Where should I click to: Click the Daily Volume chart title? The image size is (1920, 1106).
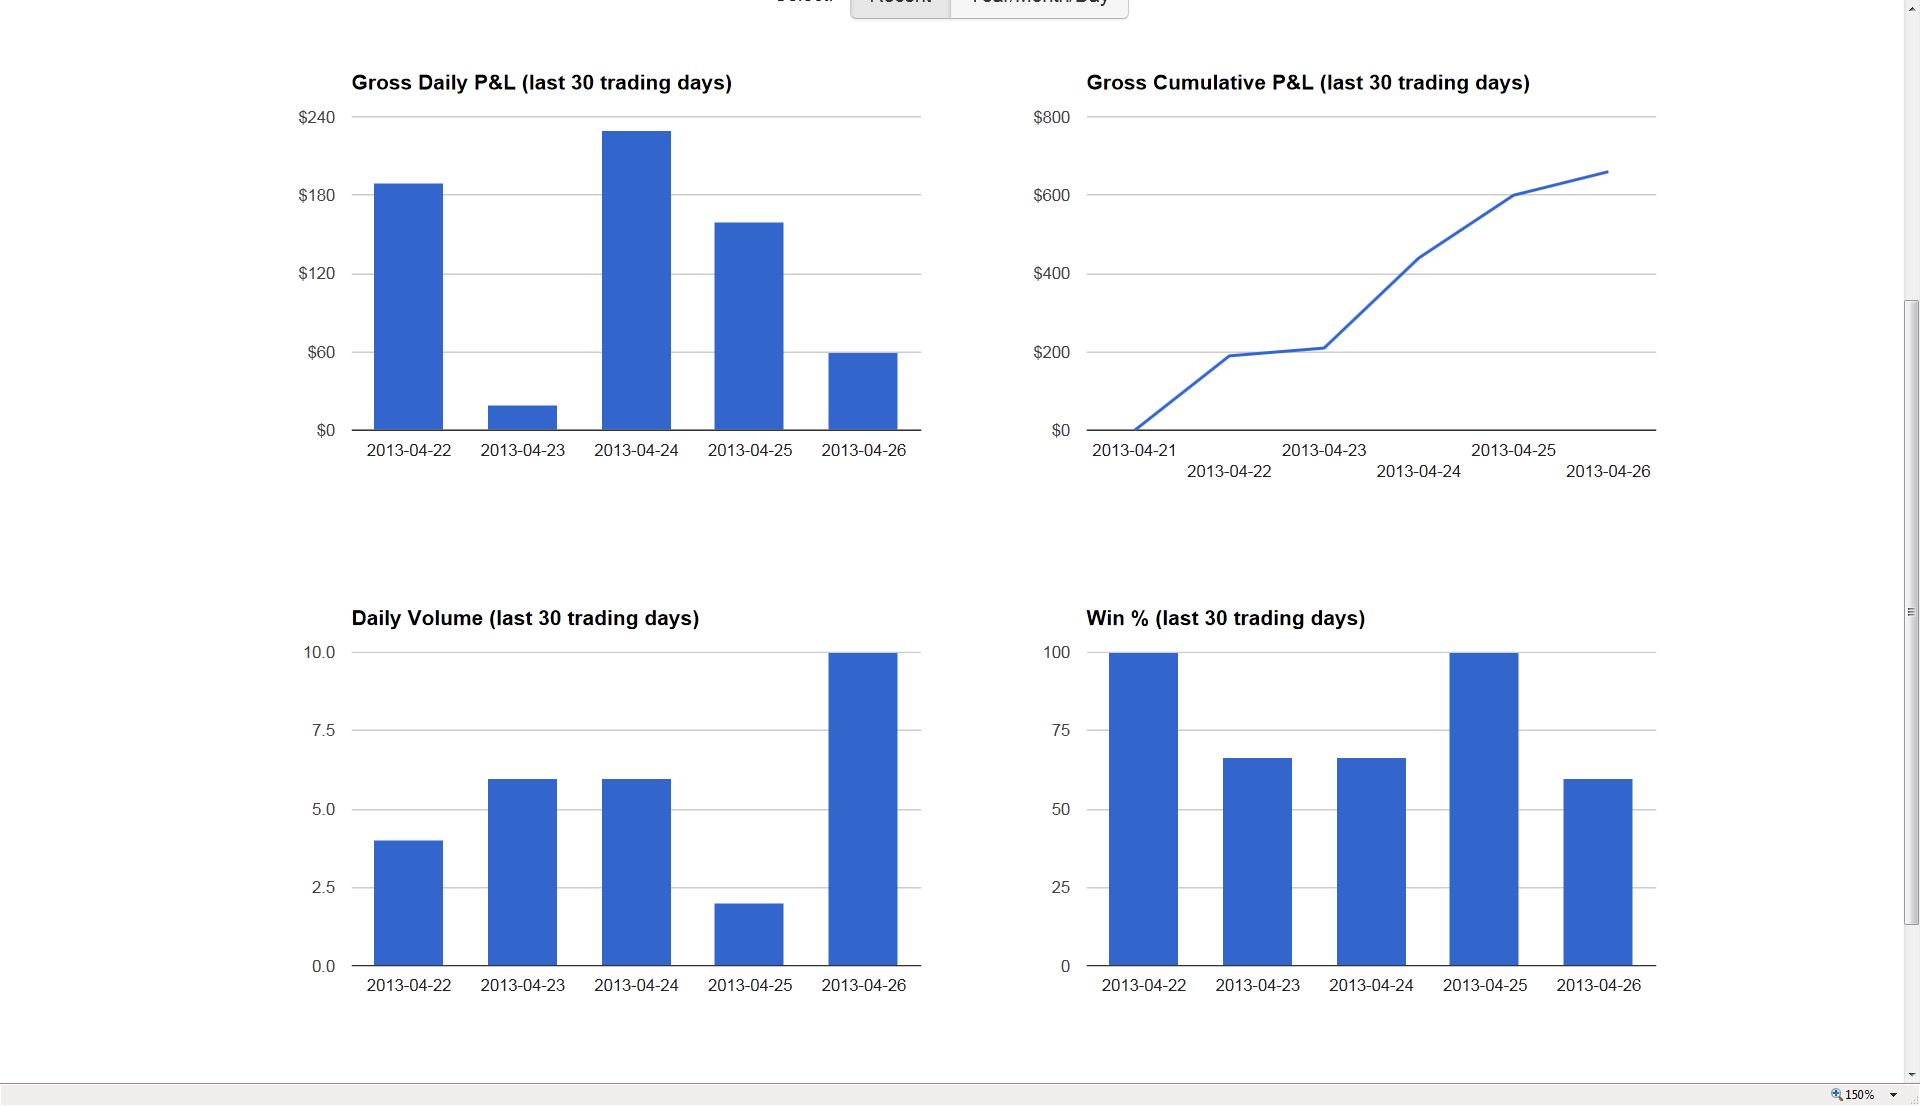point(525,618)
